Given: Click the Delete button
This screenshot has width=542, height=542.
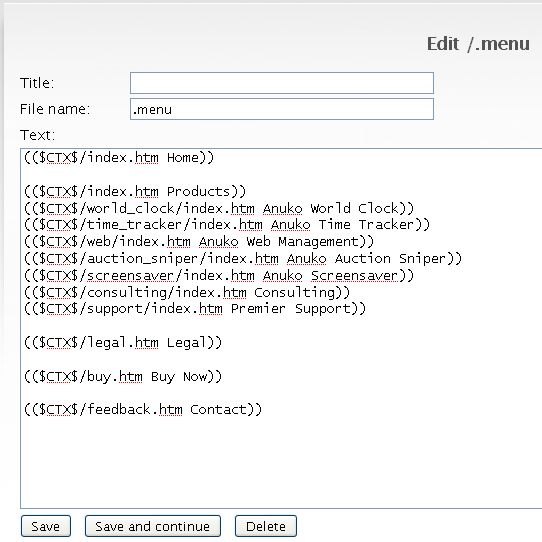Looking at the screenshot, I should point(265,526).
